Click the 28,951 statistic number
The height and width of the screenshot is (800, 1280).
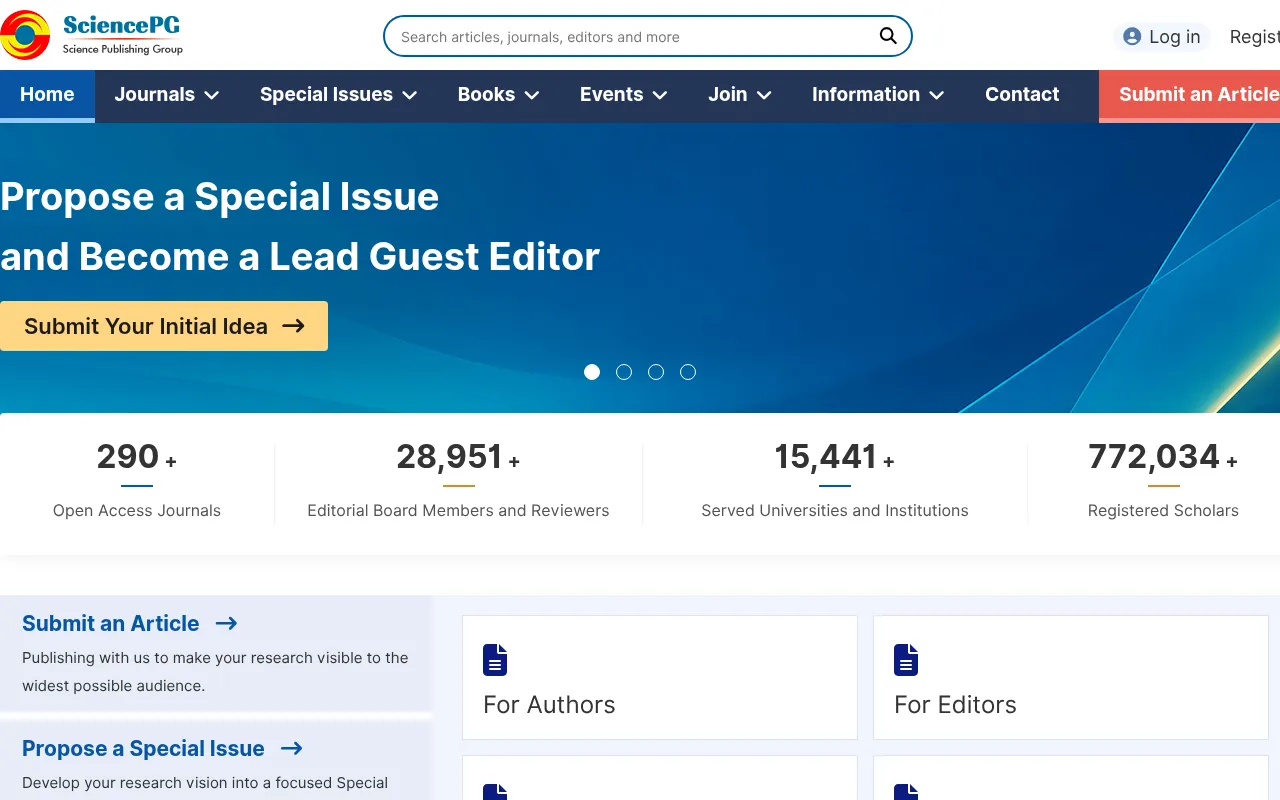450,457
